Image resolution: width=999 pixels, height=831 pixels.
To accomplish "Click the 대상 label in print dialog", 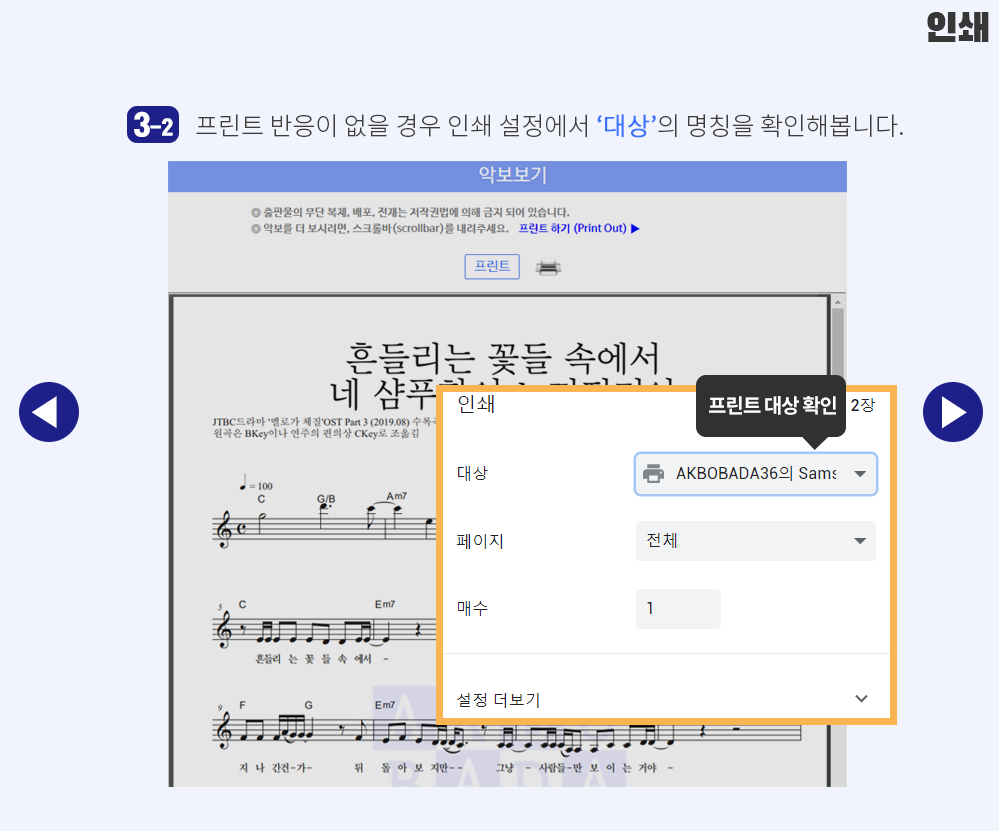I will [x=472, y=473].
